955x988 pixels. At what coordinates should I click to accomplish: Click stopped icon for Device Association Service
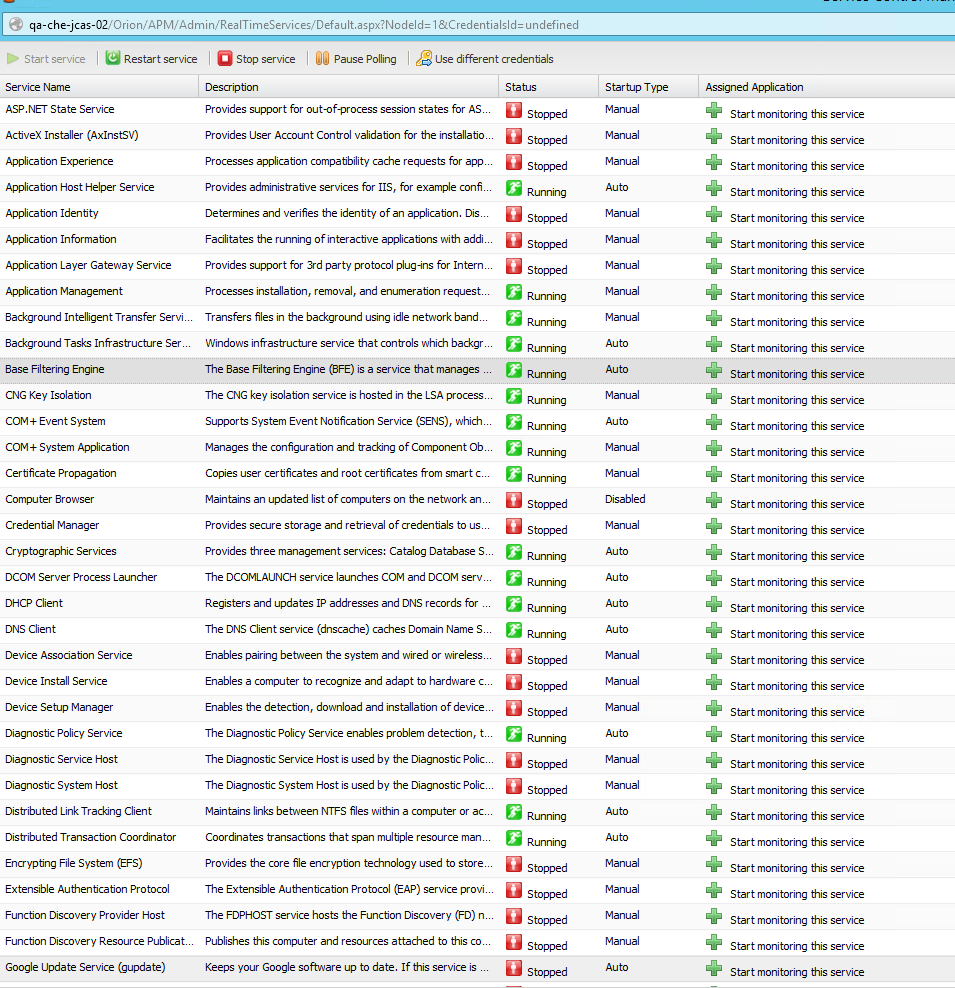(x=514, y=656)
